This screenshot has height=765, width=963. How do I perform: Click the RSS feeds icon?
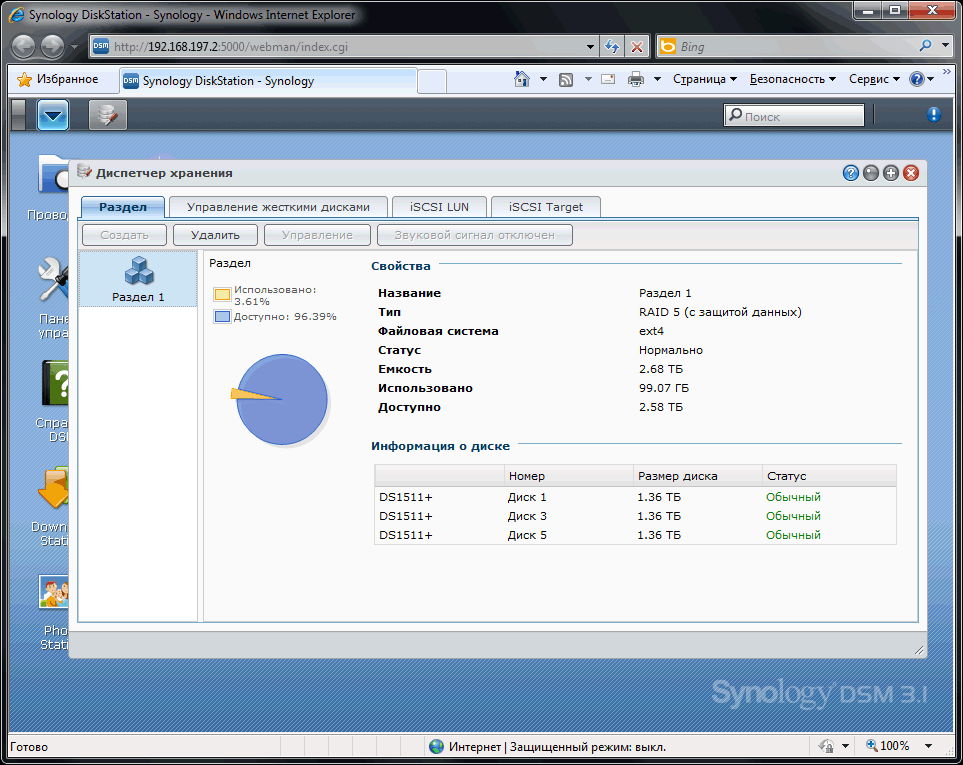[566, 79]
